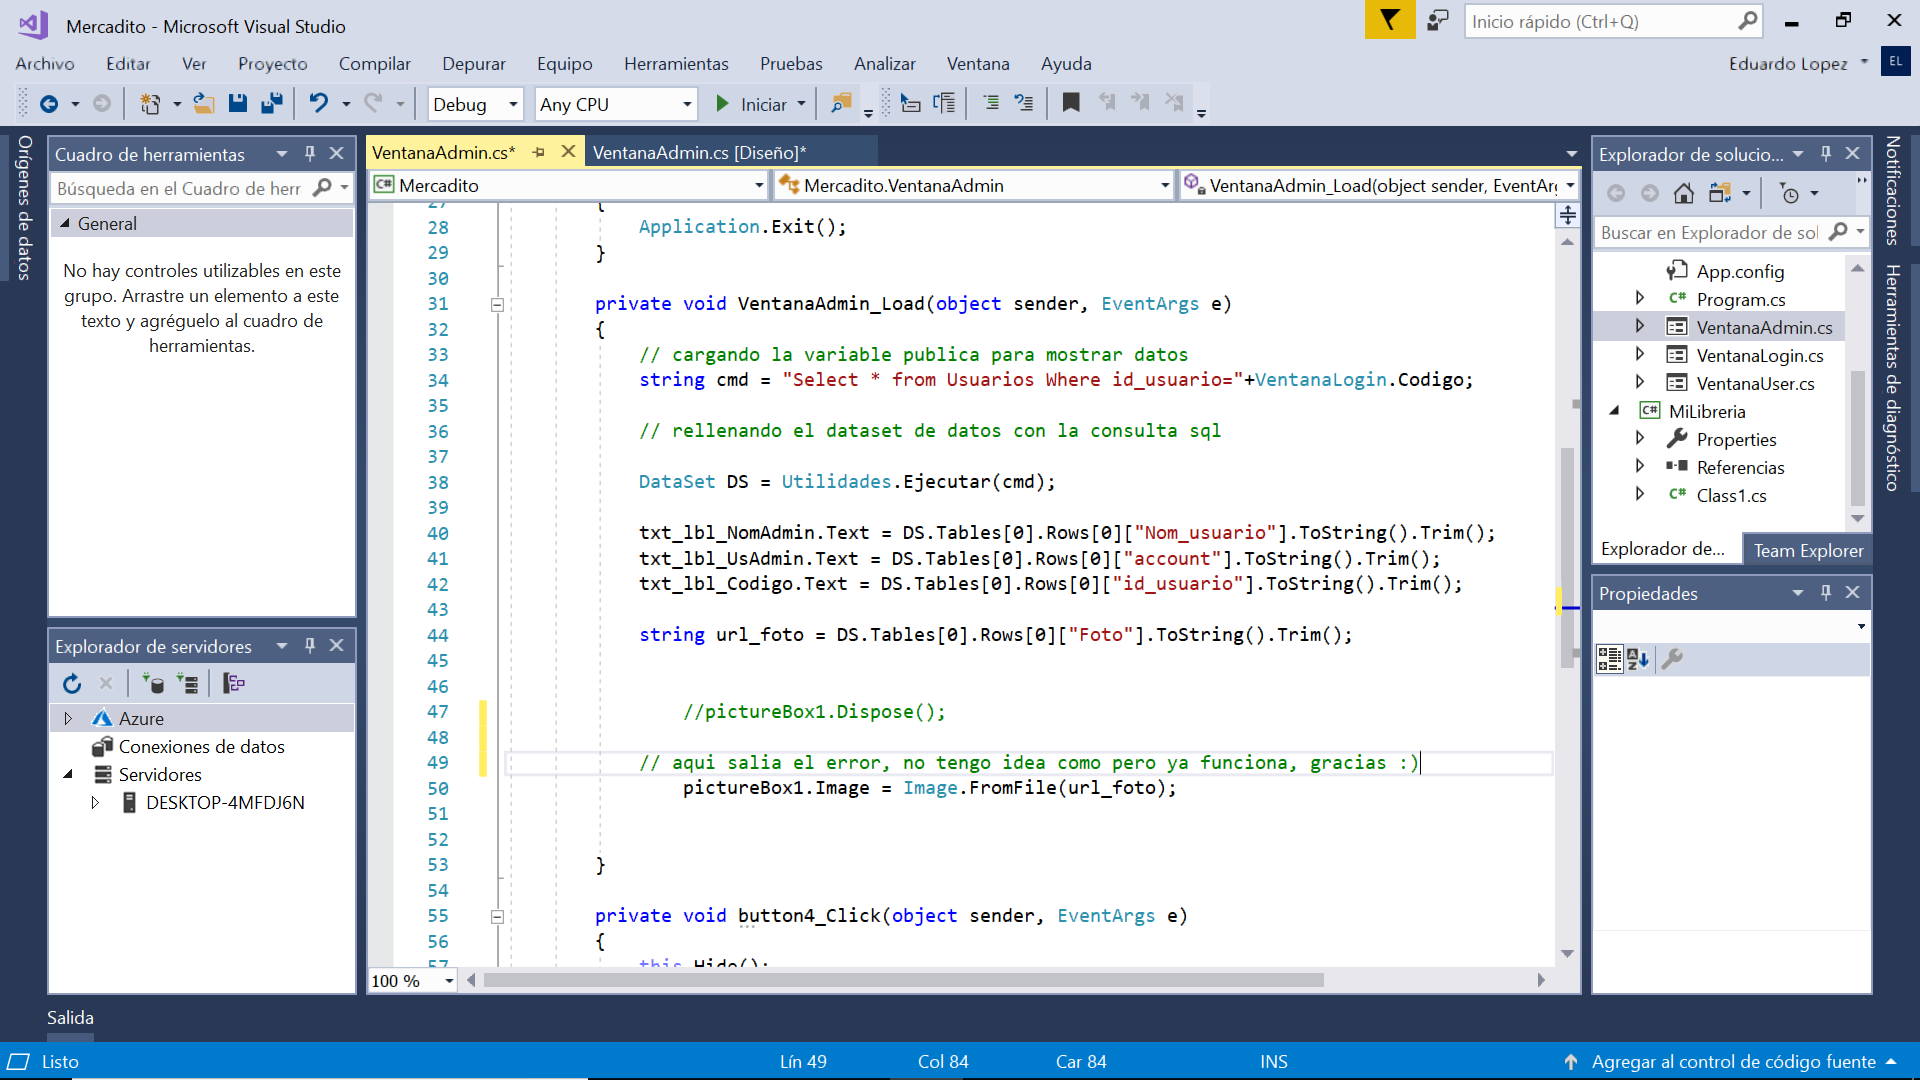Viewport: 1920px width, 1080px height.
Task: Open the Archivo menu
Action: [45, 63]
